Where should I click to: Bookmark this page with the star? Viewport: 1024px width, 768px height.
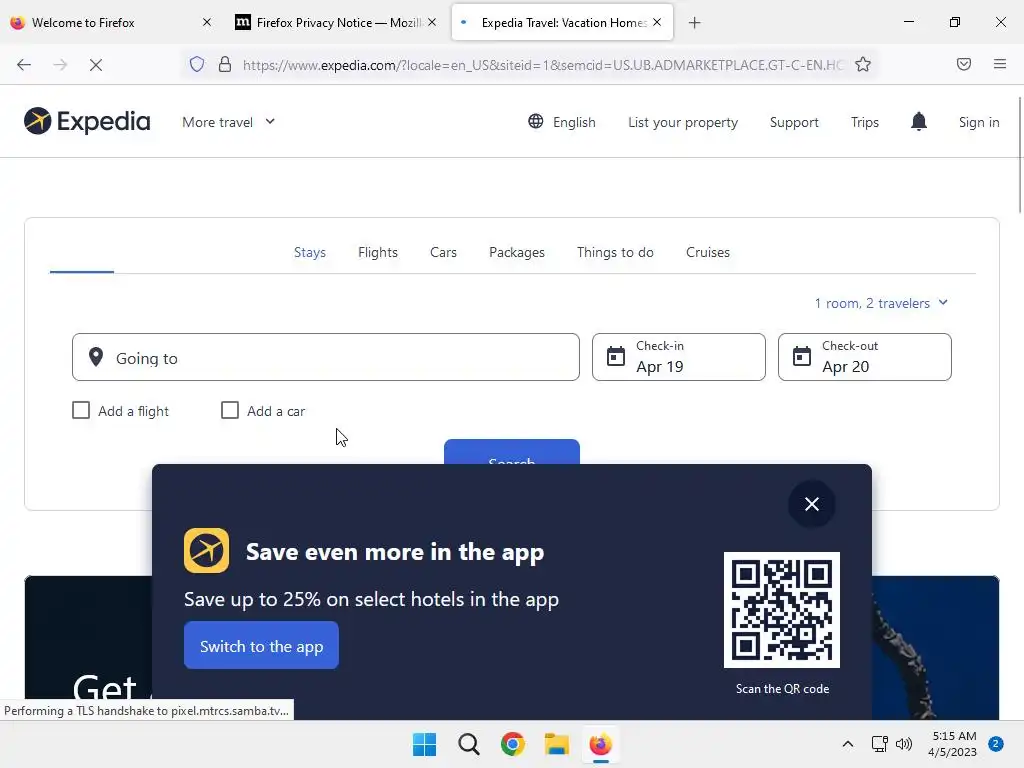863,64
